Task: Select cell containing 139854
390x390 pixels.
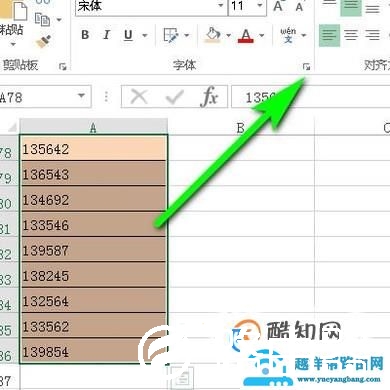Action: 94,351
